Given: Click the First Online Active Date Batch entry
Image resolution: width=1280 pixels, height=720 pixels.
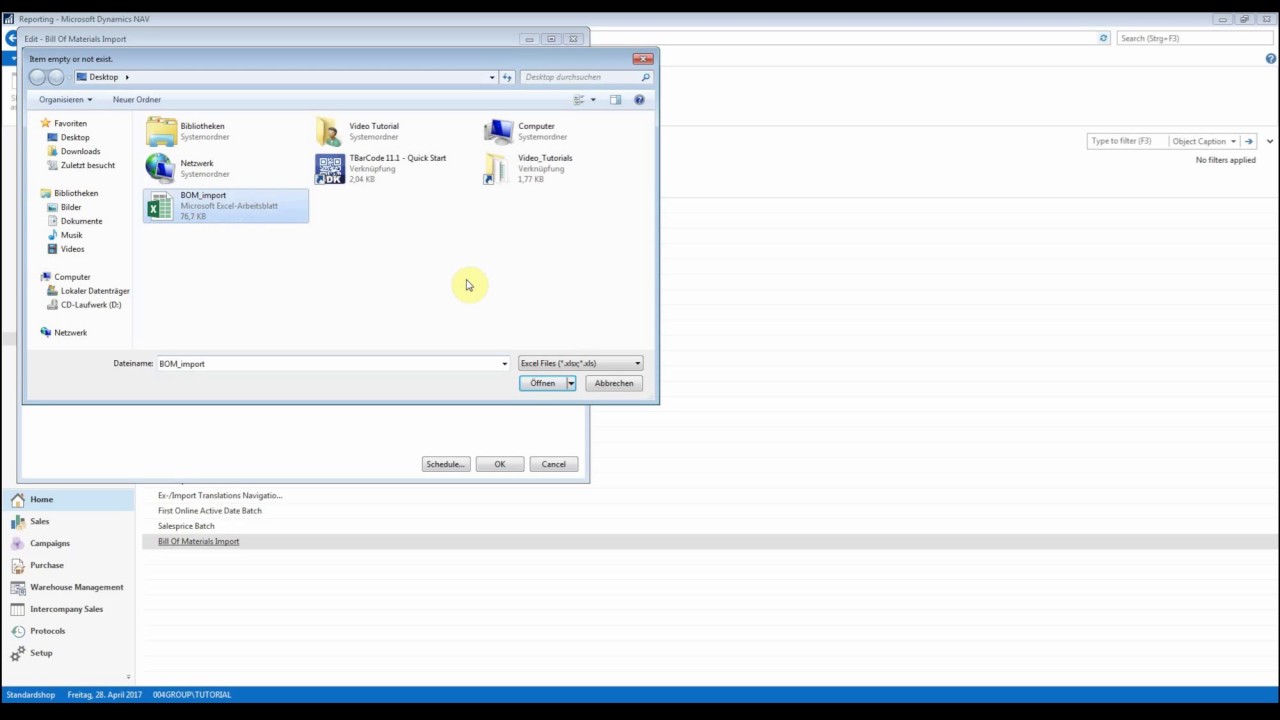Looking at the screenshot, I should tap(210, 511).
